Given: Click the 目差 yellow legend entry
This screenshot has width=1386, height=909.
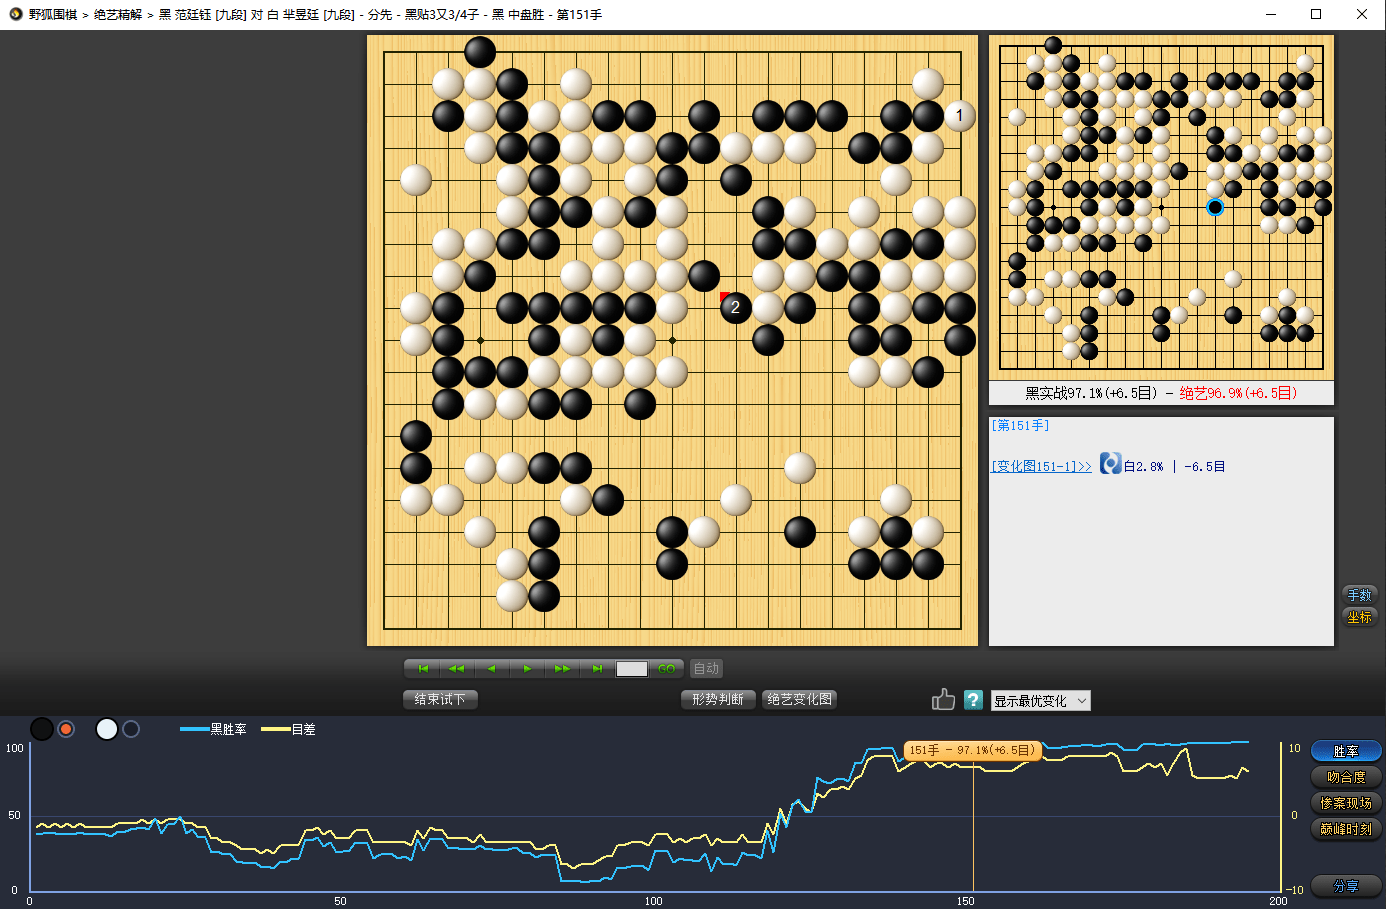Looking at the screenshot, I should click(288, 729).
